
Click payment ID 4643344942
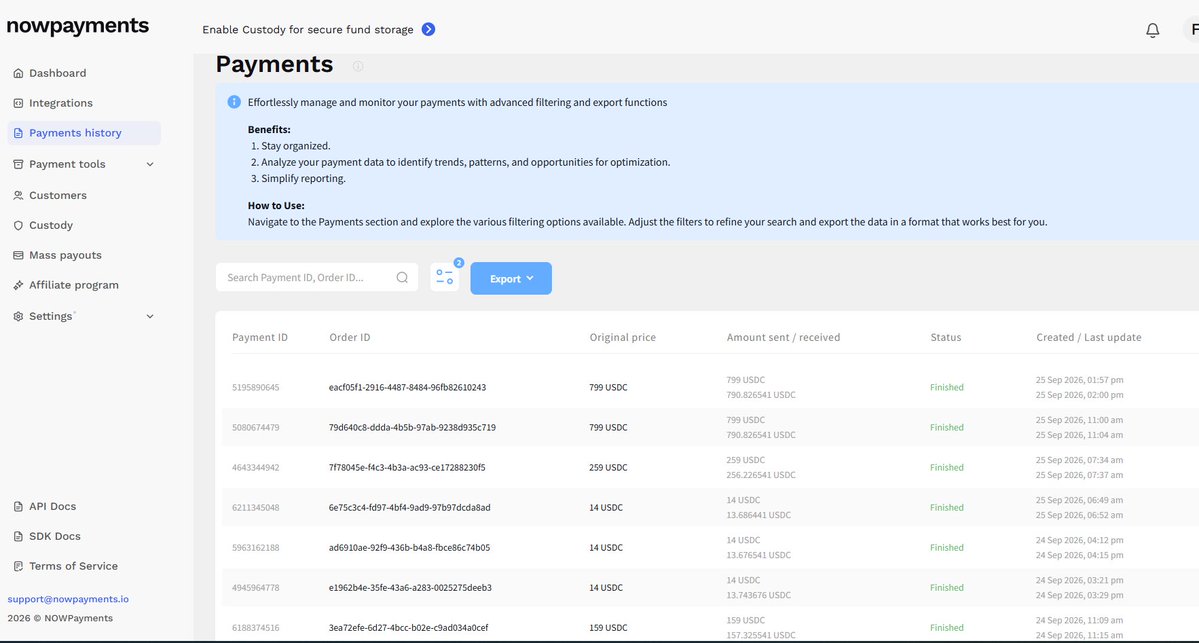255,468
